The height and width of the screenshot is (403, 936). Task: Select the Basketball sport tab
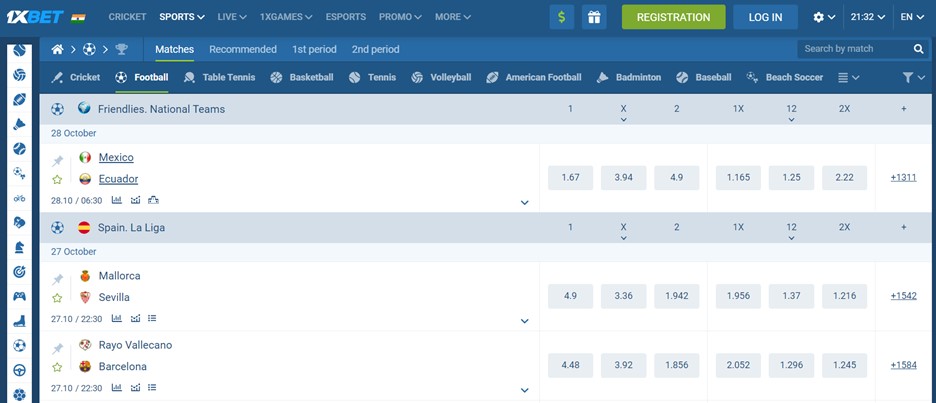(301, 78)
